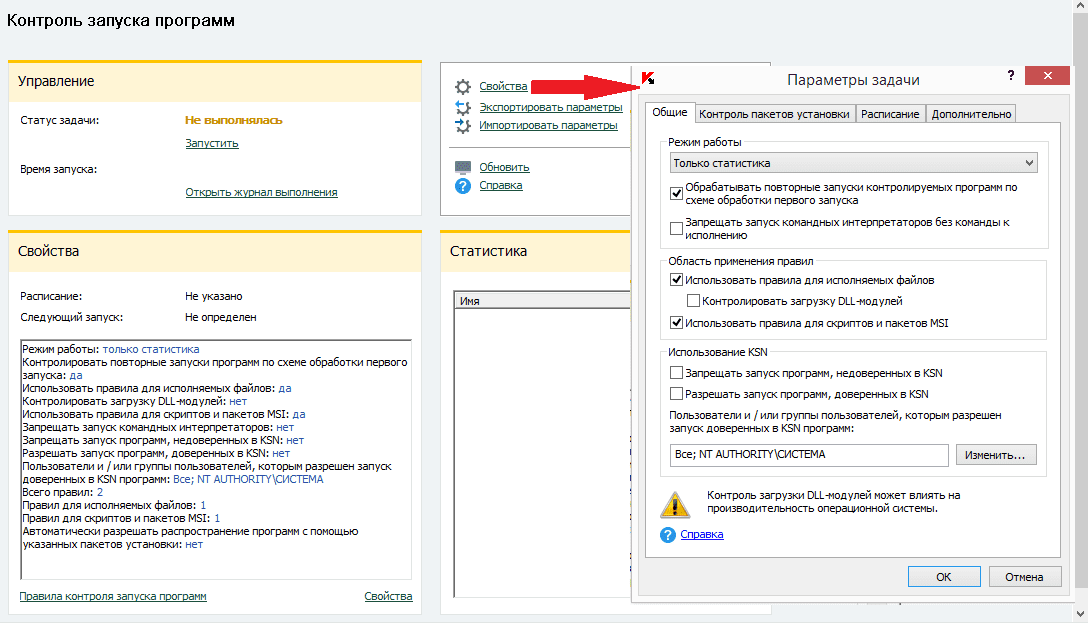The width and height of the screenshot is (1088, 632).
Task: Click the export parameters arrows icon
Action: 462,107
